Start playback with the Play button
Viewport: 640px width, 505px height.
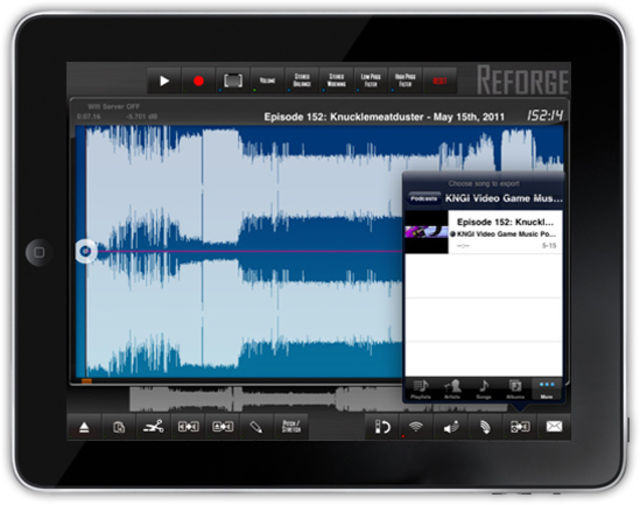[164, 81]
